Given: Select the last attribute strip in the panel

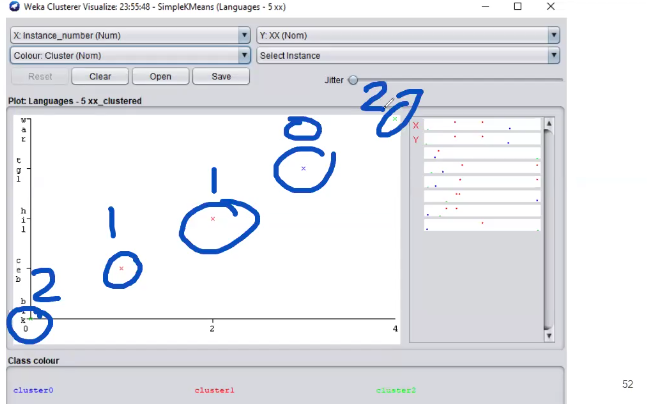Looking at the screenshot, I should pyautogui.click(x=482, y=225).
